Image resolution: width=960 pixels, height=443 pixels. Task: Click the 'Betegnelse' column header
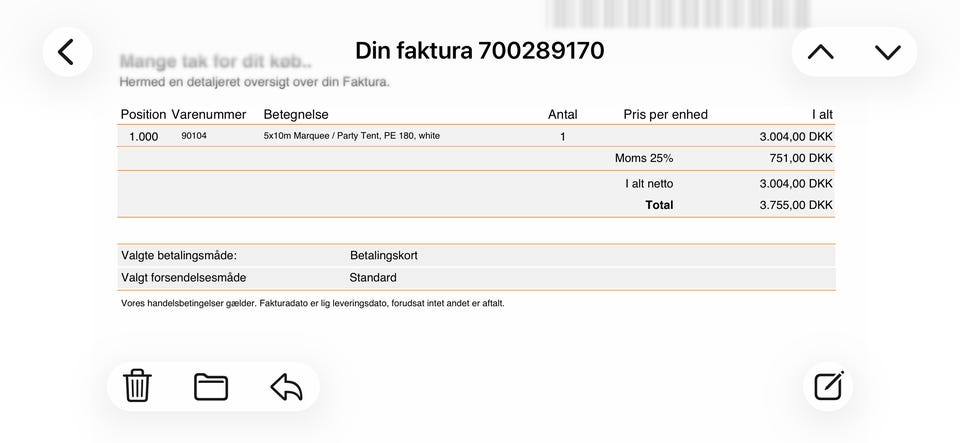(296, 114)
